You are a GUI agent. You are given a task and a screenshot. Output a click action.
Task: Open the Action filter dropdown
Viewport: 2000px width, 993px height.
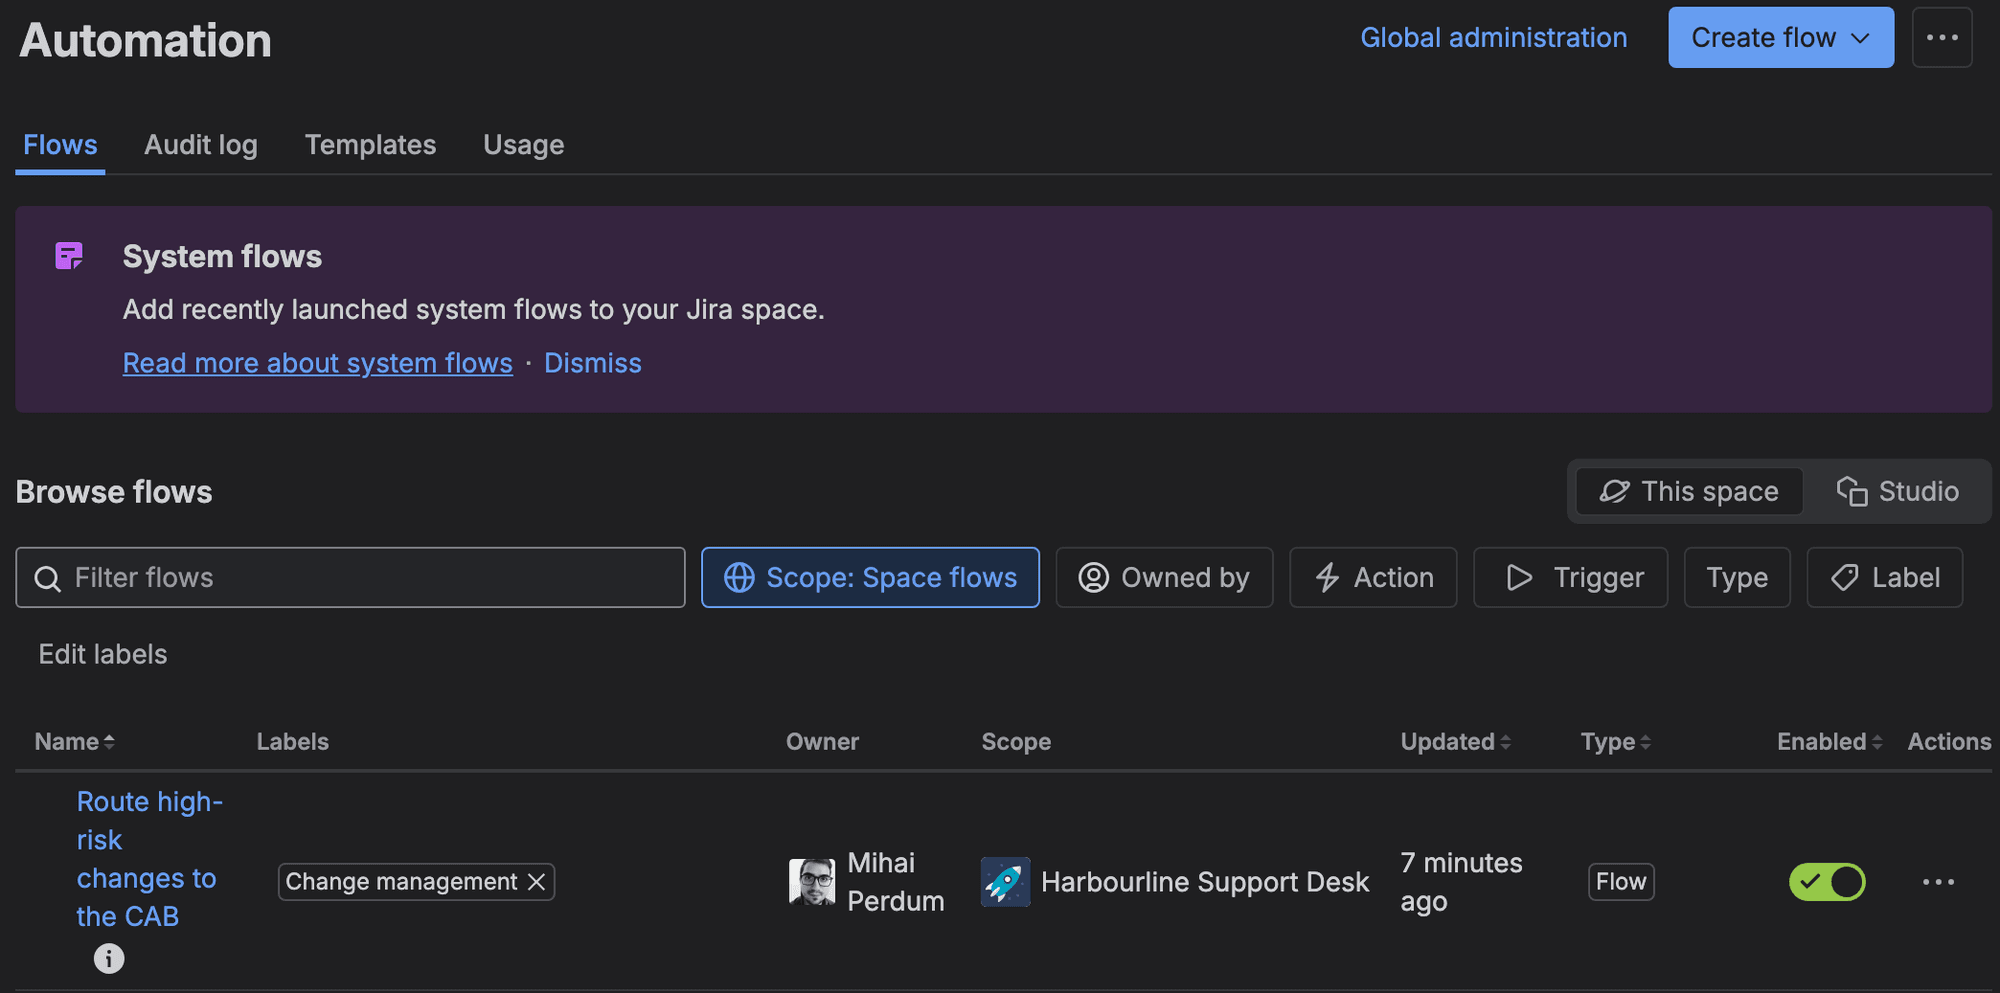1373,577
